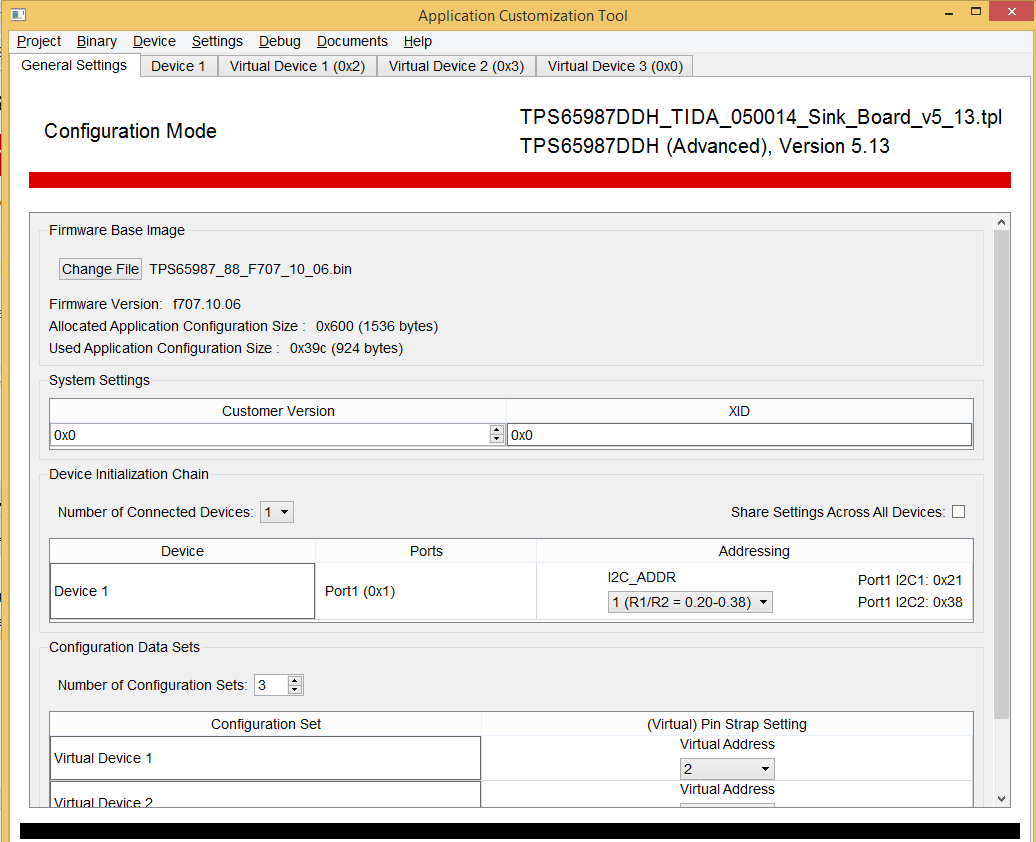This screenshot has width=1036, height=842.
Task: Click the Device column header
Action: tap(182, 551)
